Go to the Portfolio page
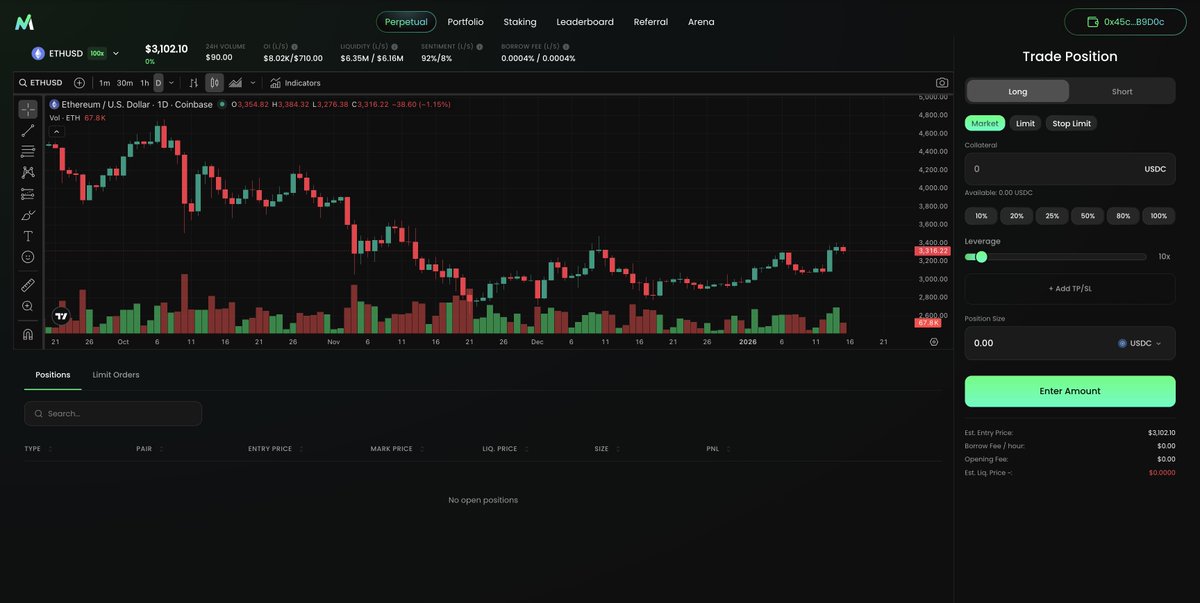Image resolution: width=1200 pixels, height=603 pixels. [465, 22]
